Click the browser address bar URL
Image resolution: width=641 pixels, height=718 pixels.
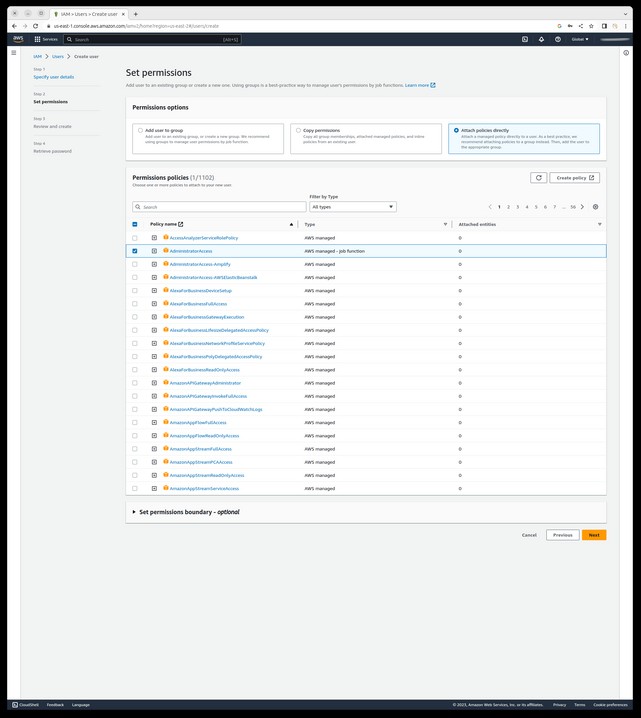136,26
